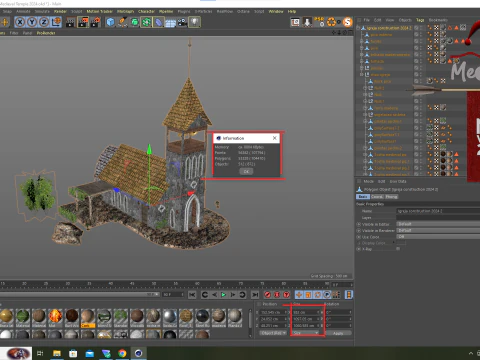Screen dimensions: 480x360
Task: Open the Render menu
Action: click(60, 11)
